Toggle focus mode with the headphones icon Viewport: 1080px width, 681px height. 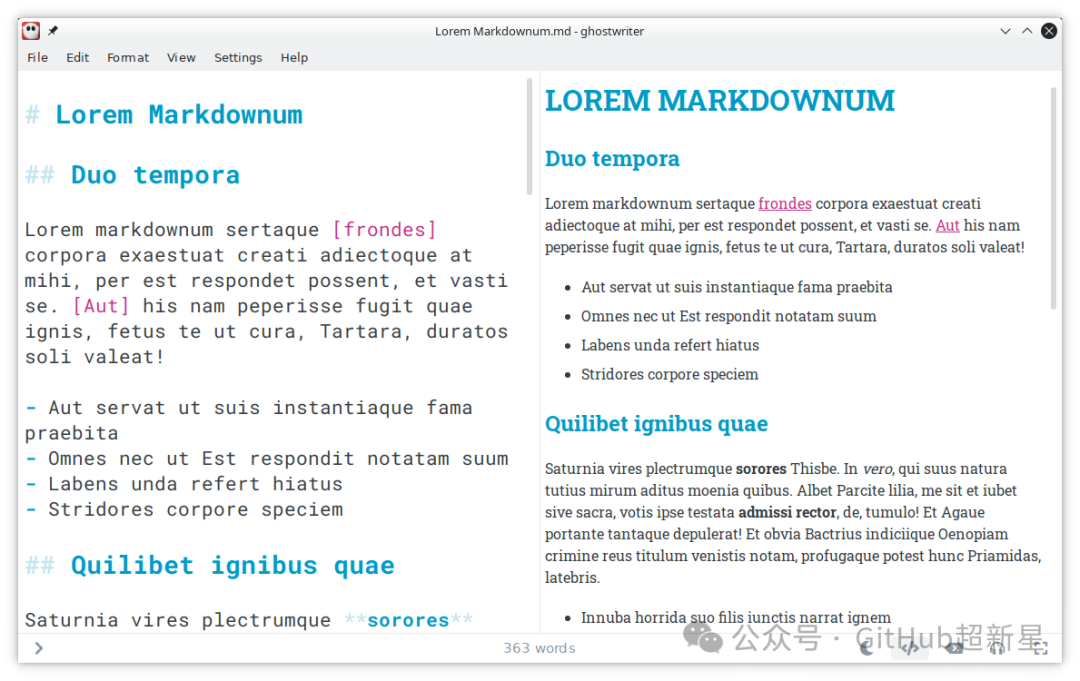[996, 648]
